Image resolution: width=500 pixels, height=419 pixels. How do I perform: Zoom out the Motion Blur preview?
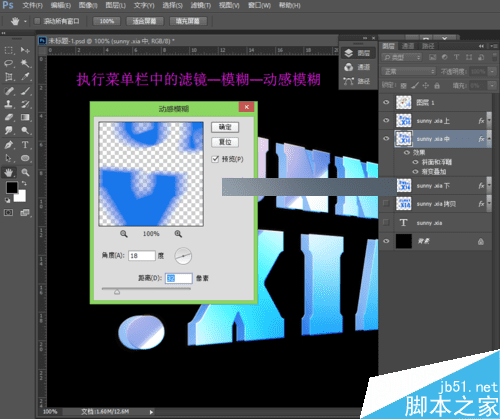tap(124, 234)
